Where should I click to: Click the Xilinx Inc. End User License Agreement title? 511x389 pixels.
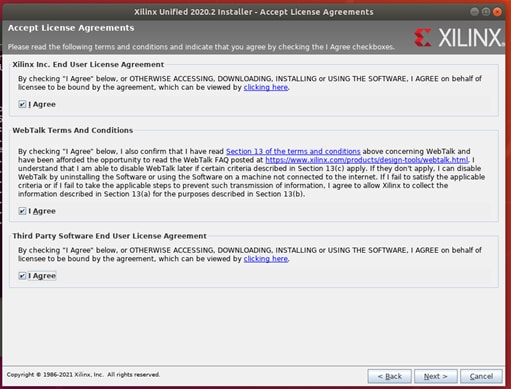click(88, 65)
